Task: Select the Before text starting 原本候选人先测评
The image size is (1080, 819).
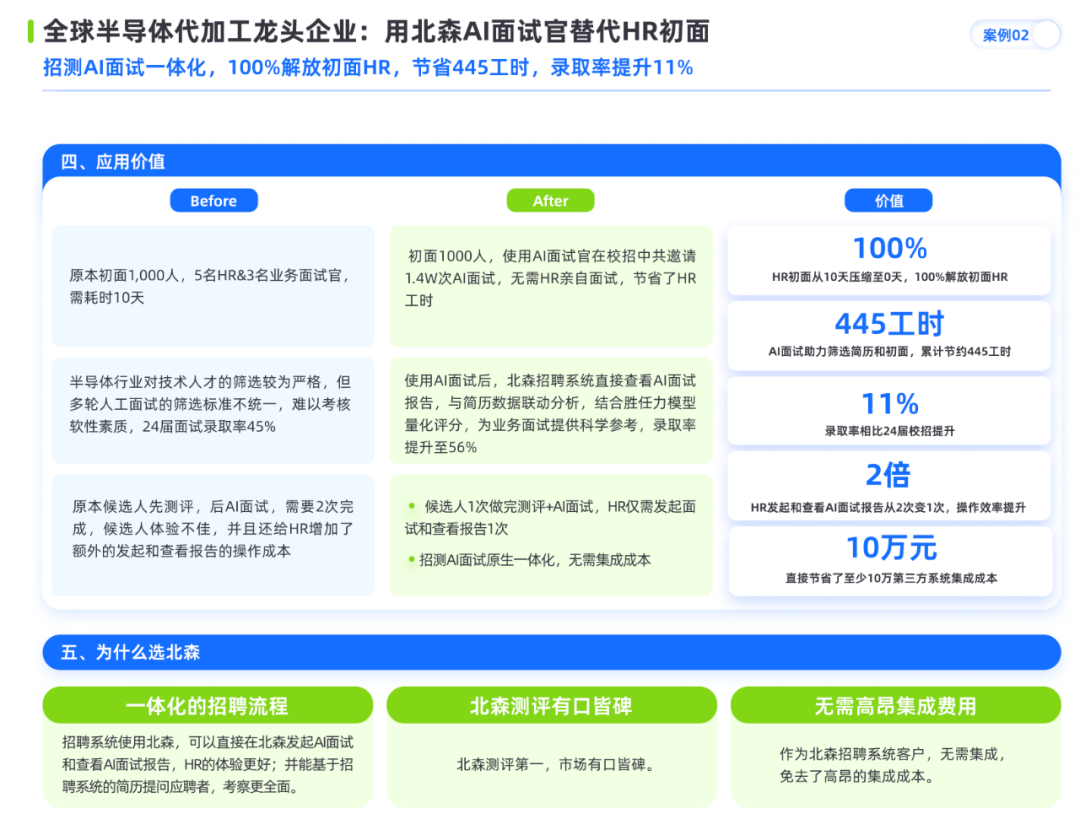Action: [213, 529]
